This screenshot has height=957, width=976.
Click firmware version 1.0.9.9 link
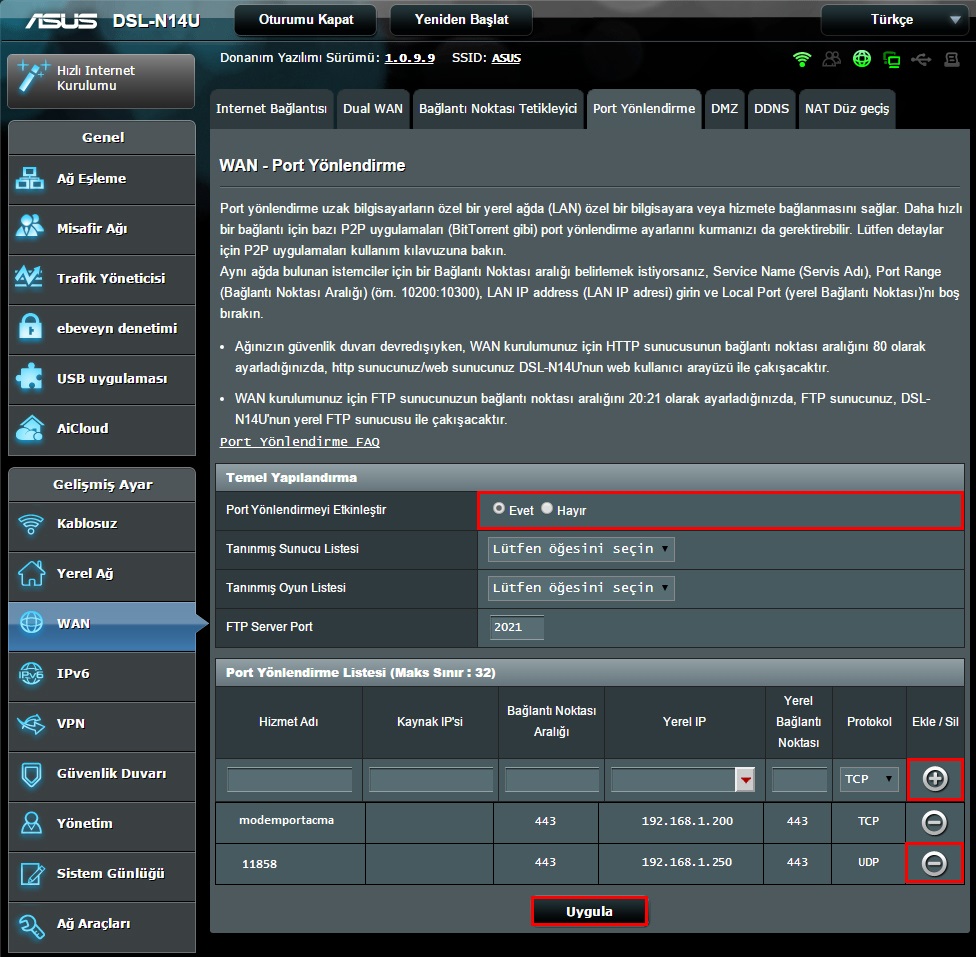(x=410, y=58)
